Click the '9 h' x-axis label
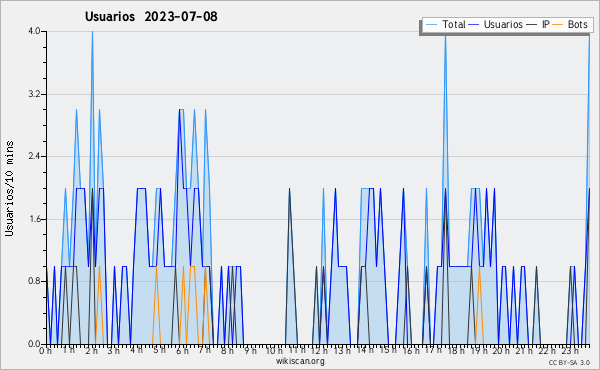This screenshot has height=370, width=600. (x=251, y=351)
